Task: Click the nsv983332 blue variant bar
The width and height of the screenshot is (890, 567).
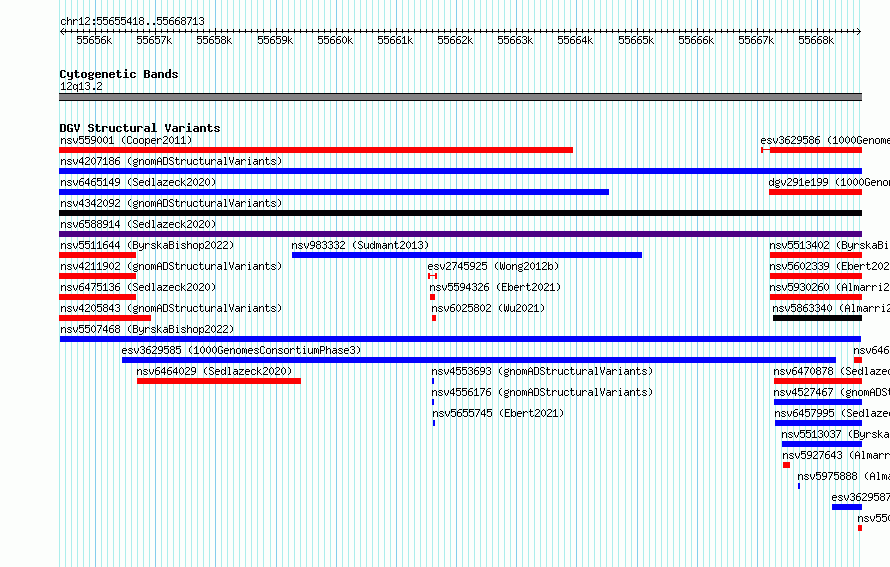Action: 467,255
